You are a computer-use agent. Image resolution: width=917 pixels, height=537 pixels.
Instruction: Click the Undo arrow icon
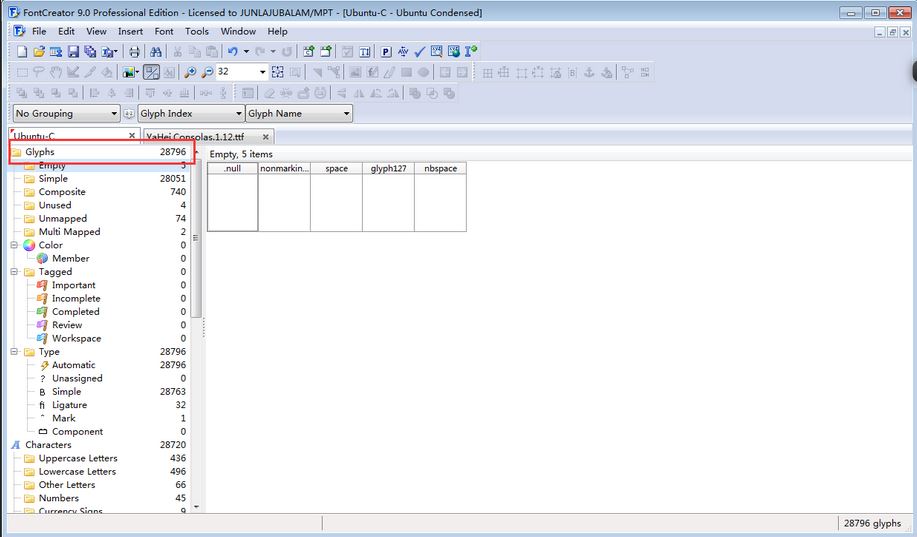[x=232, y=51]
